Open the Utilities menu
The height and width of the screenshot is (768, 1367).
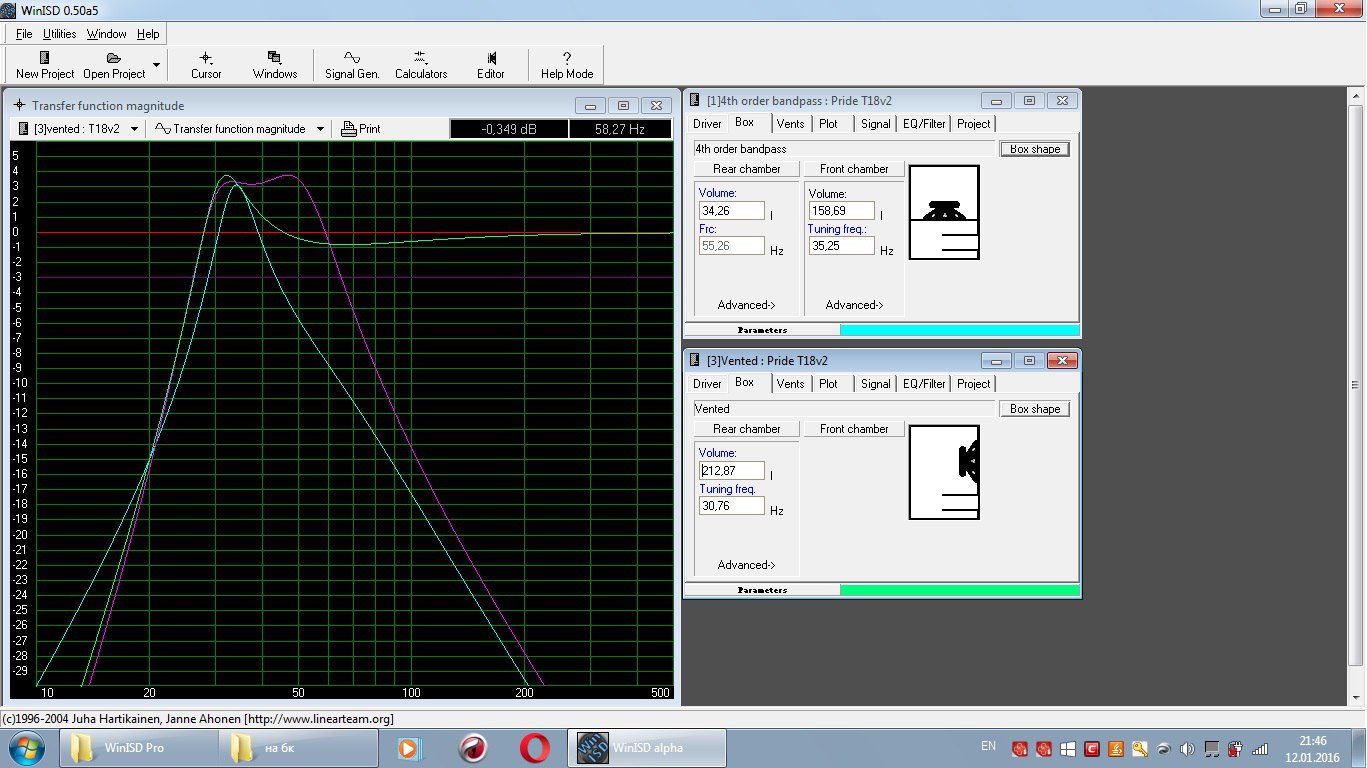click(x=59, y=34)
